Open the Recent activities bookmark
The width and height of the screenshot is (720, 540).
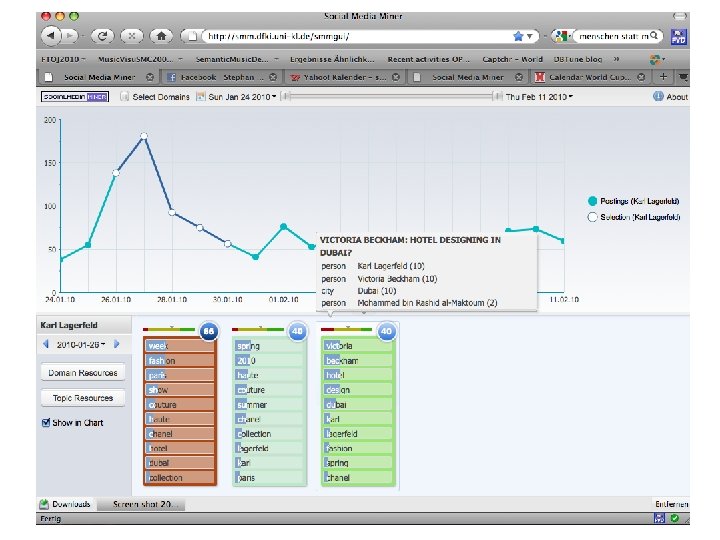pyautogui.click(x=428, y=59)
